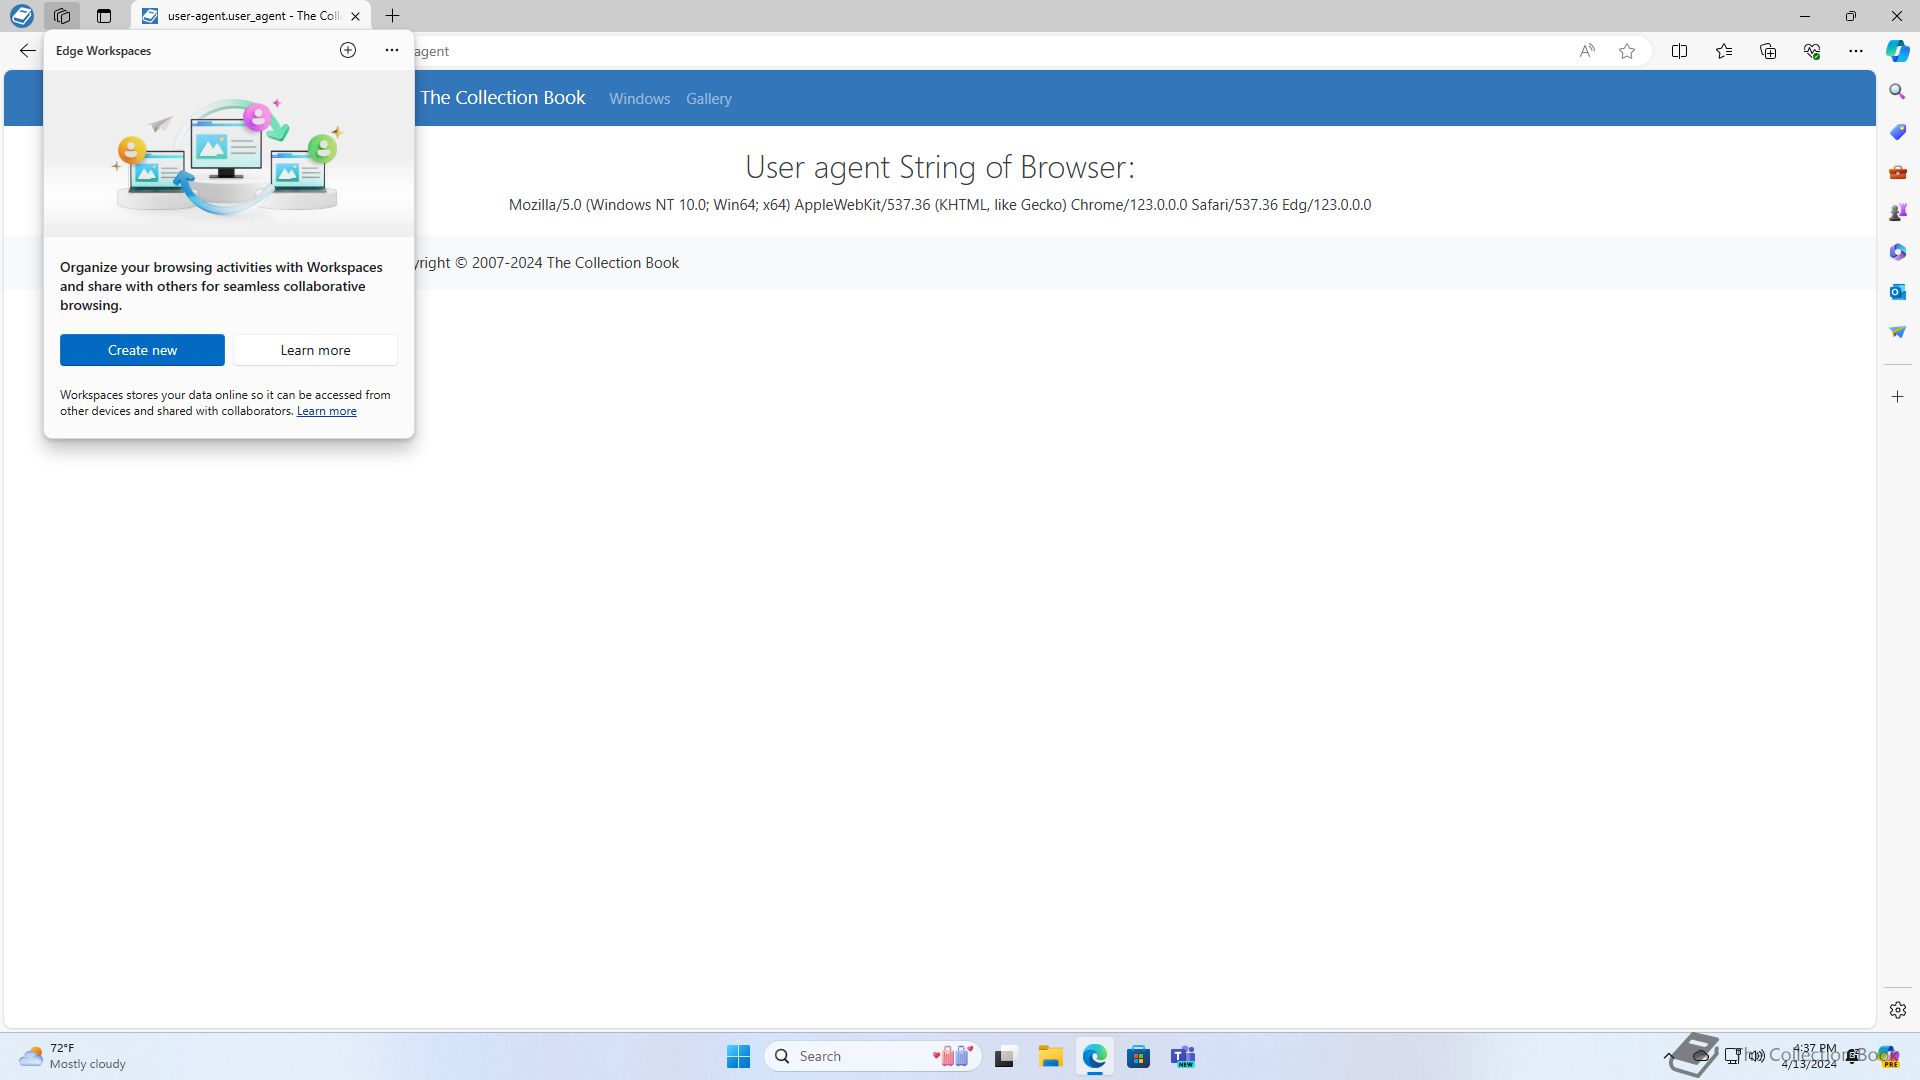Add page to favorites with star icon
Screen dimensions: 1920x1080
tap(1627, 51)
